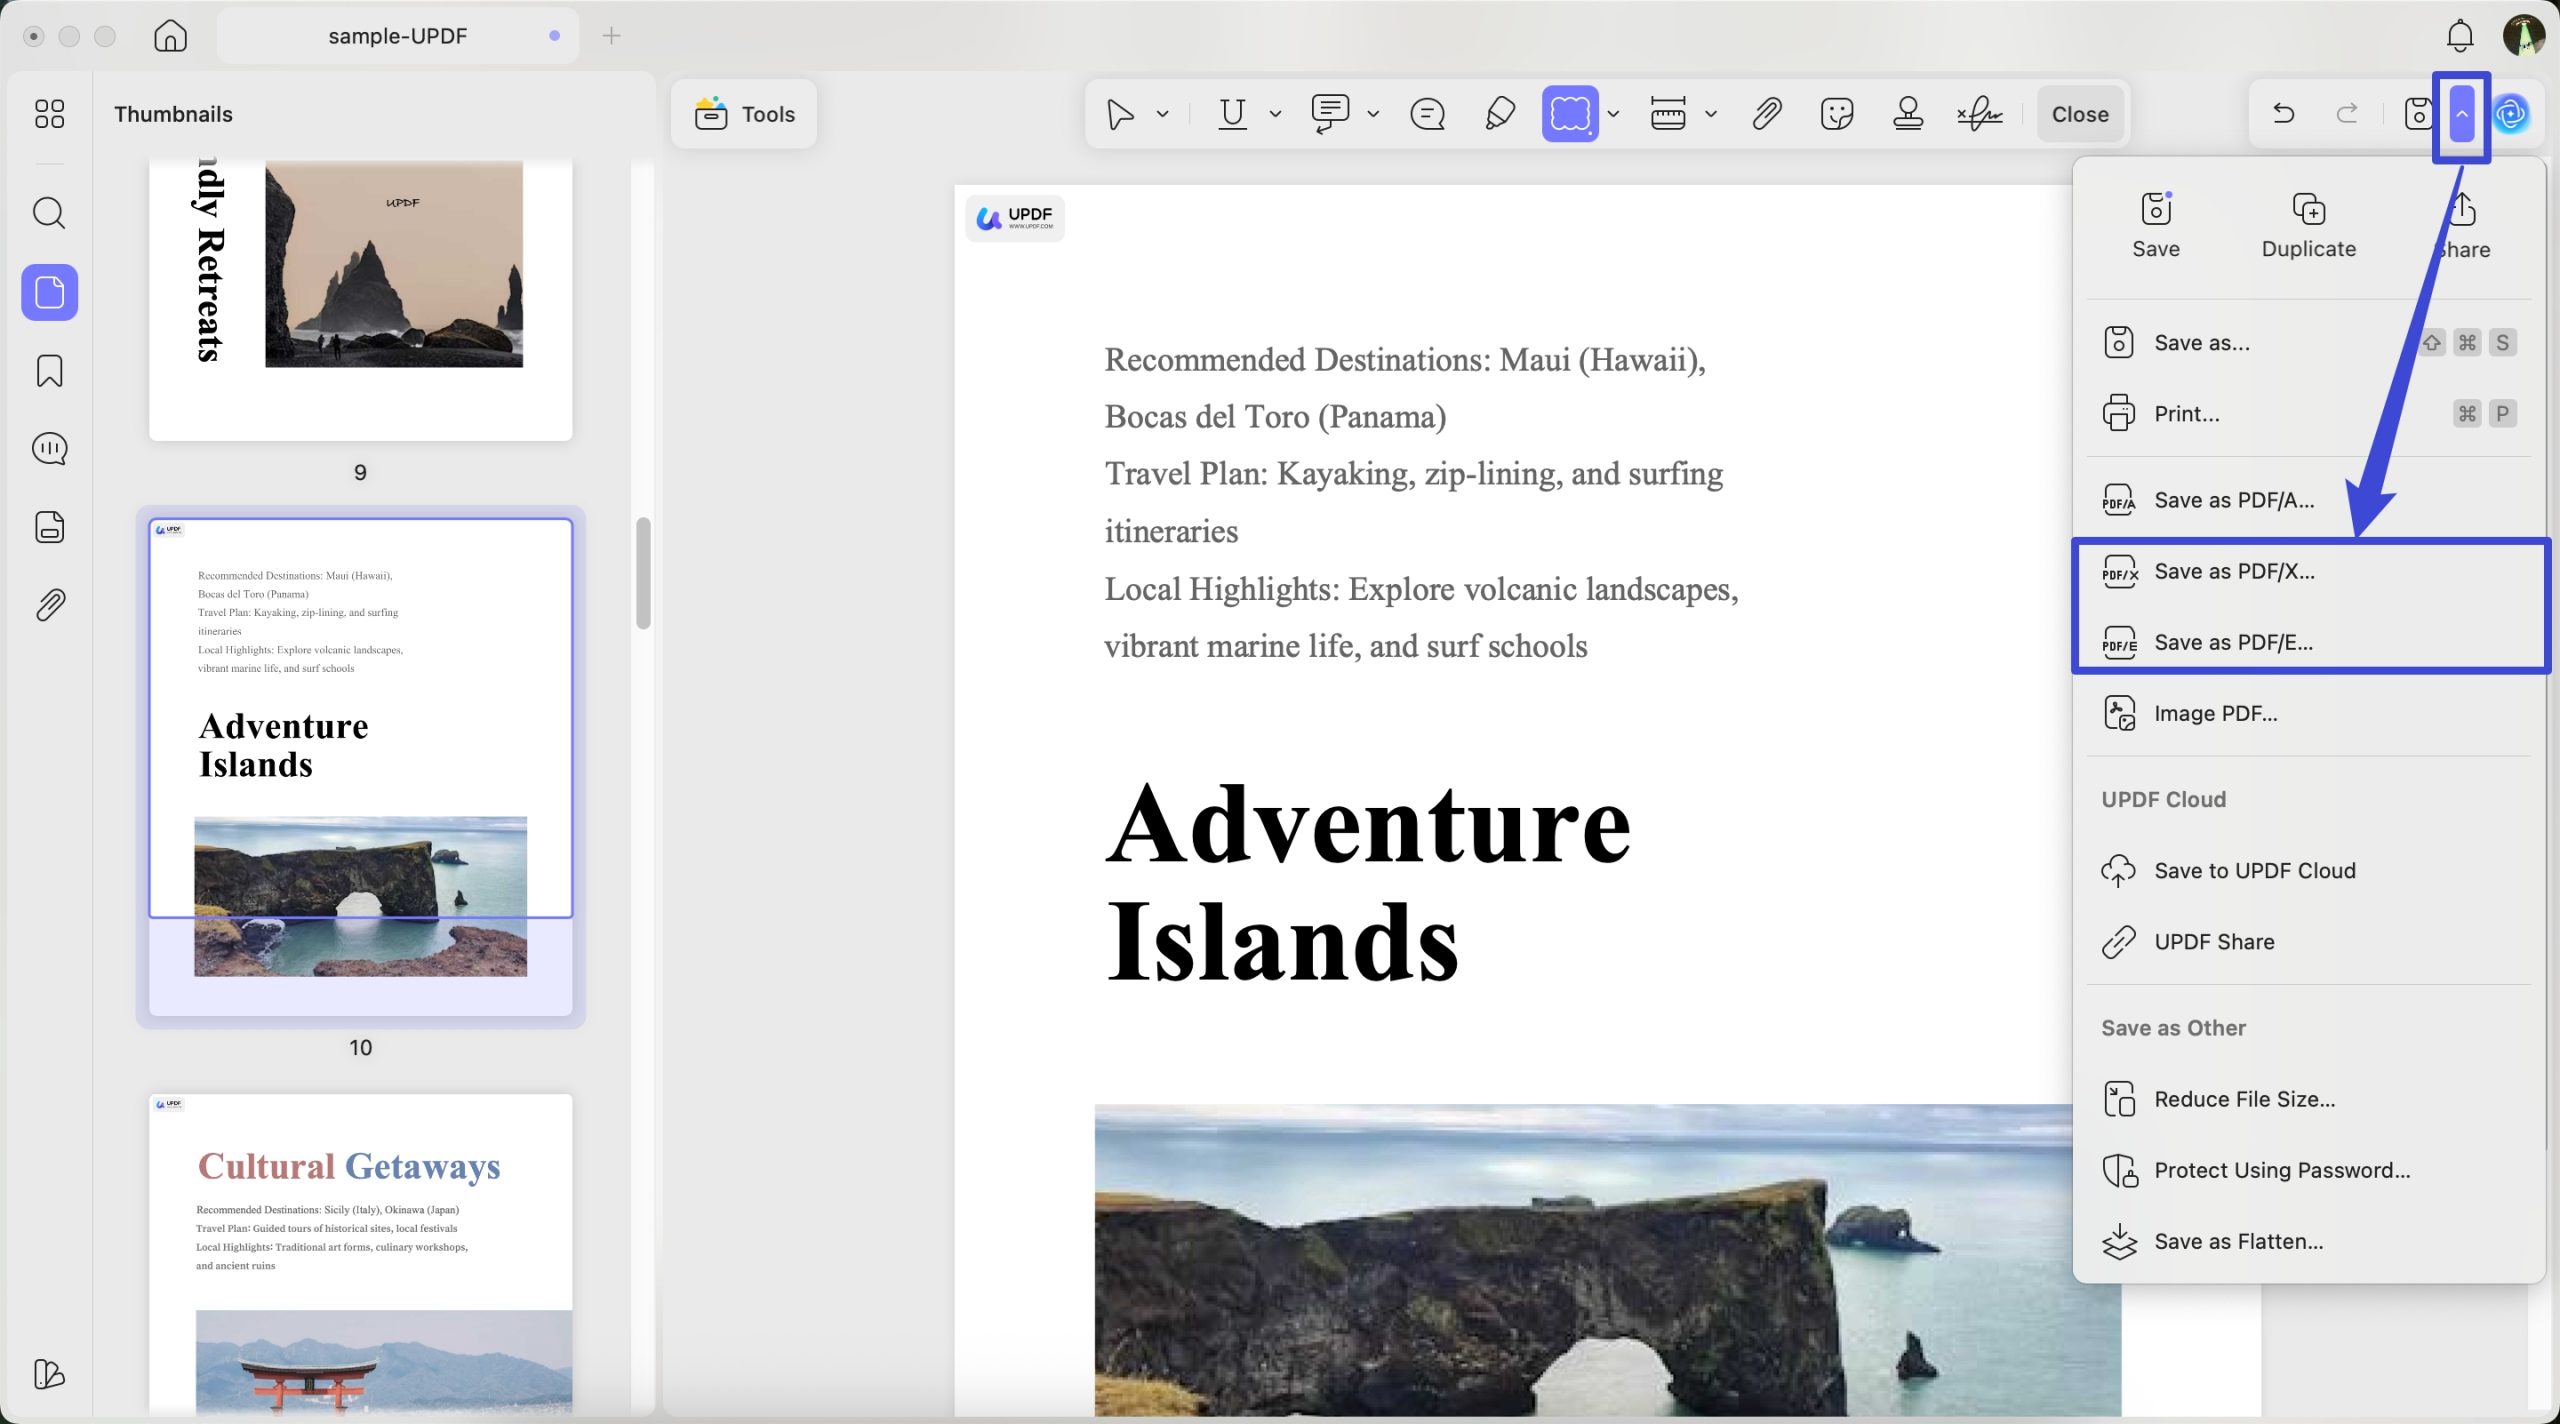Select the sticker tool icon
Viewport: 2560px width, 1424px height.
point(1837,114)
